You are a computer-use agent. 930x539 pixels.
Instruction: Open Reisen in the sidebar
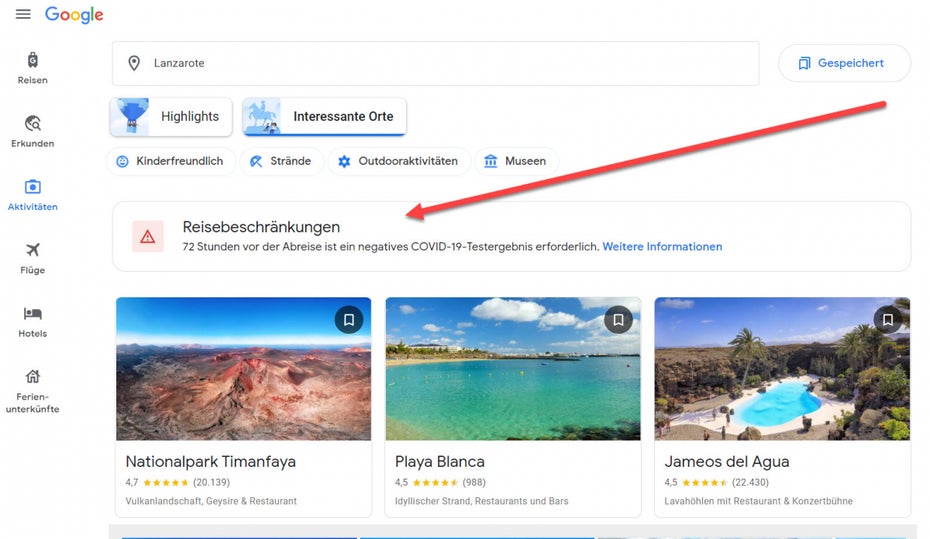[x=33, y=69]
